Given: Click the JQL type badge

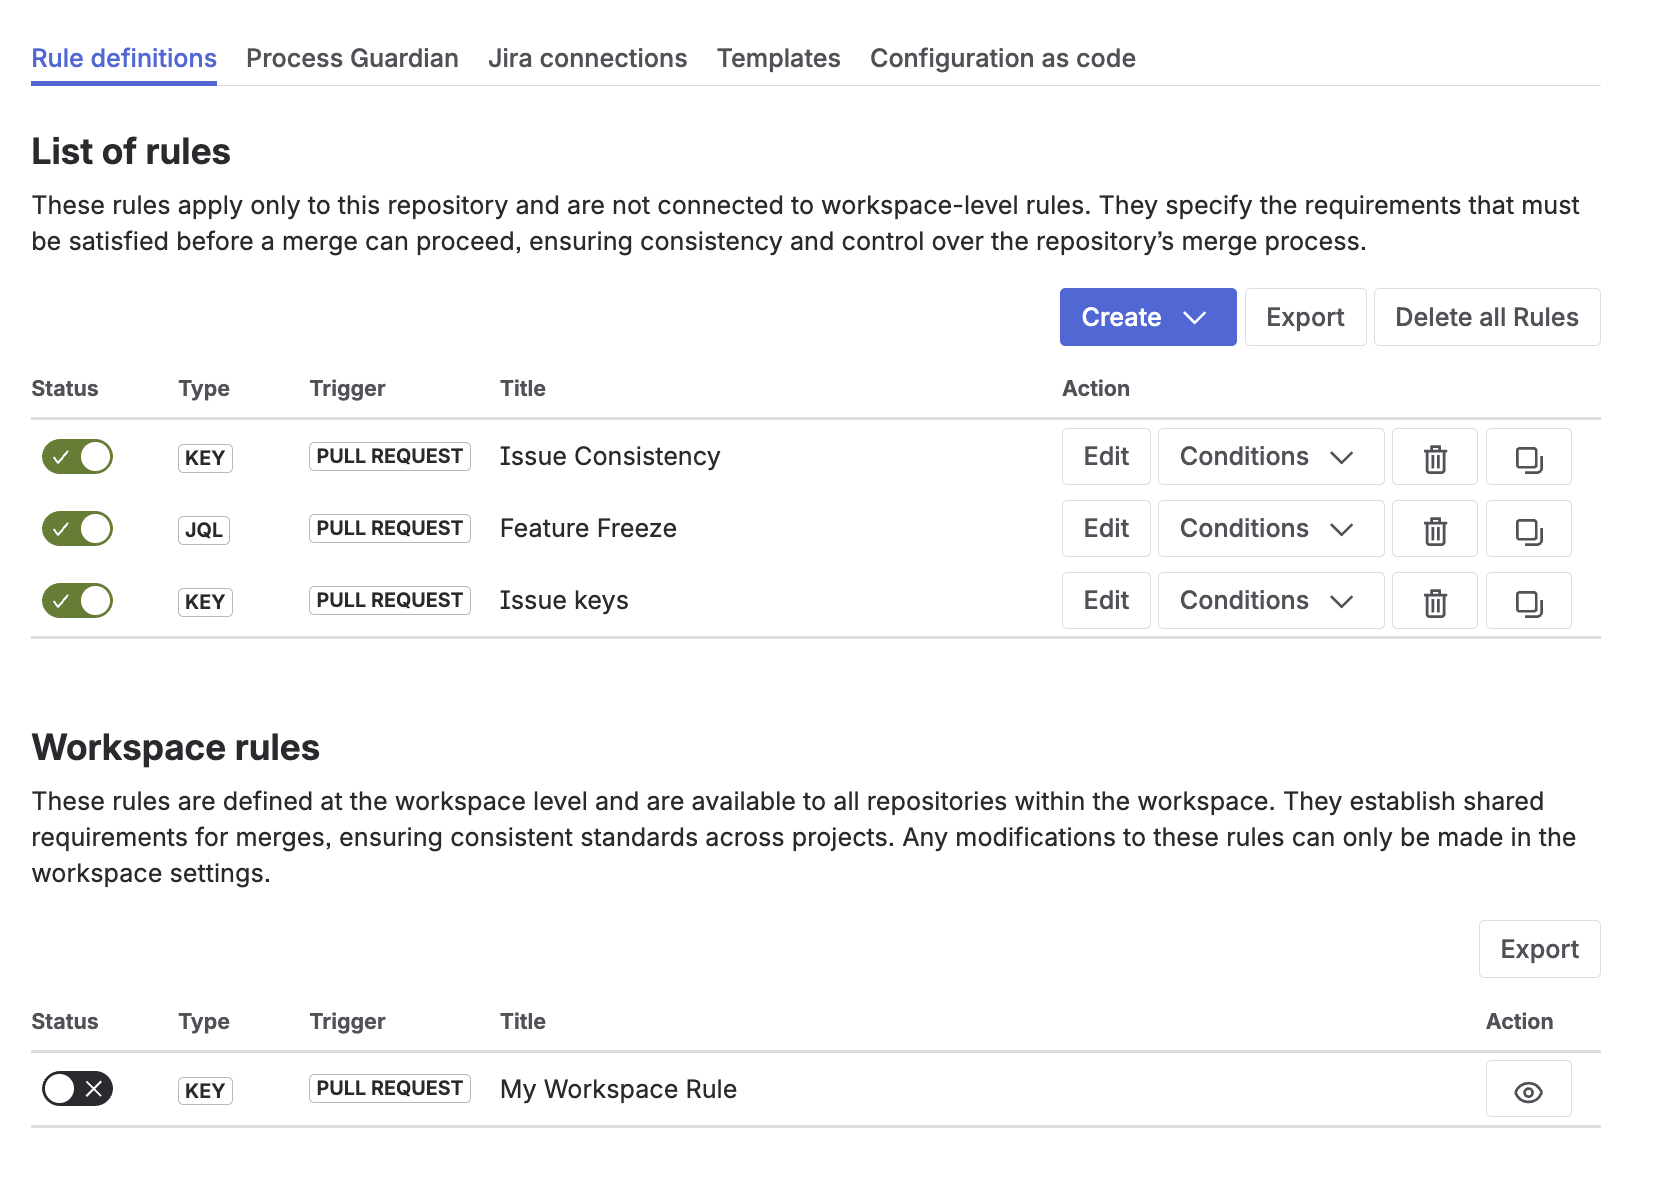Looking at the screenshot, I should click(204, 530).
